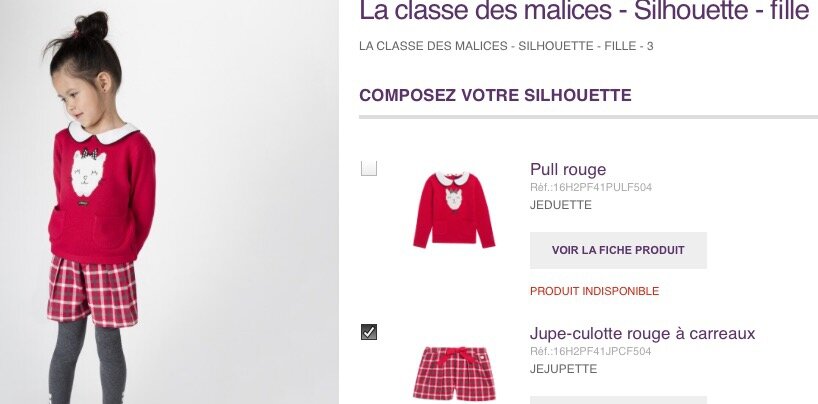Click the JEDUETTE label under Pull rouge
The height and width of the screenshot is (404, 818).
point(561,205)
